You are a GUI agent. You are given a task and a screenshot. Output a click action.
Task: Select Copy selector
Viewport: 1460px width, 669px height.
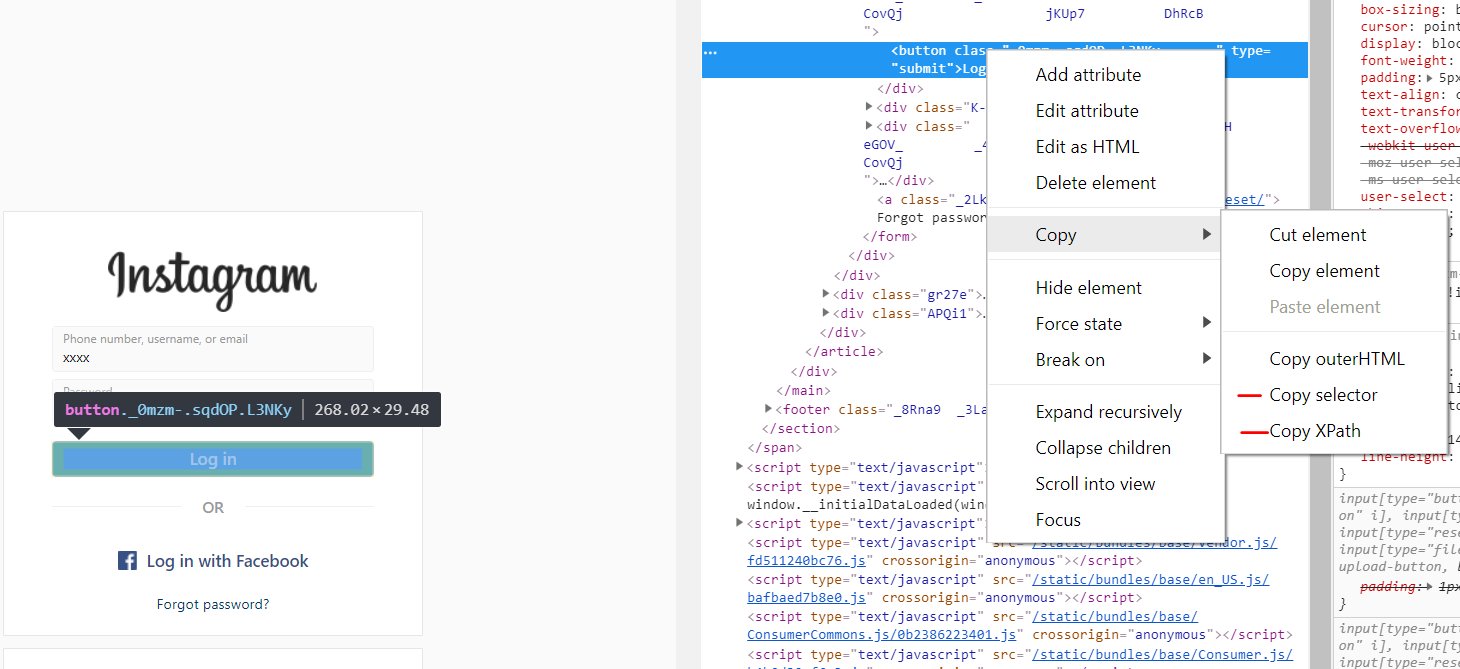point(1323,395)
